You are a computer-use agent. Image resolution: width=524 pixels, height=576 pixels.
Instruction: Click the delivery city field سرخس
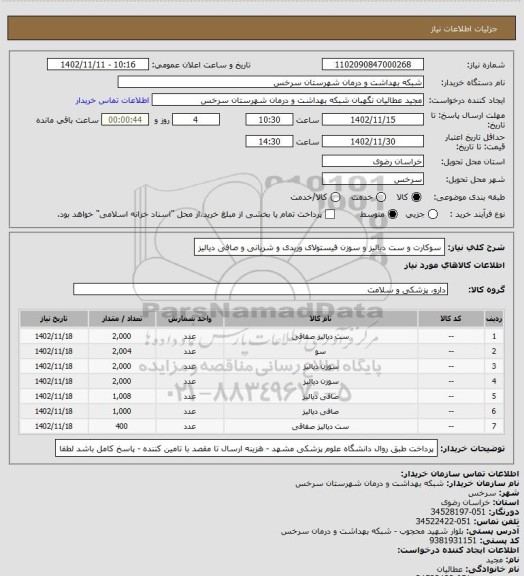(x=373, y=179)
